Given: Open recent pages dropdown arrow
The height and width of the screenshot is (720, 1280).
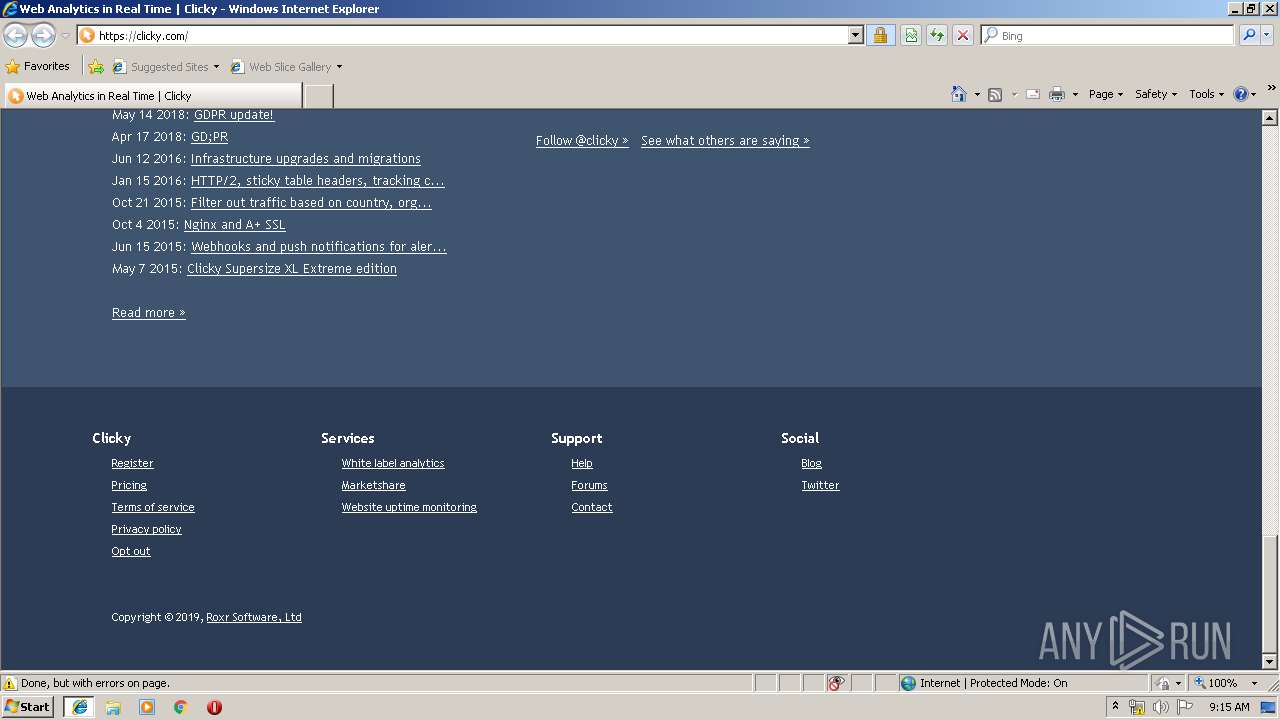Looking at the screenshot, I should pyautogui.click(x=65, y=36).
